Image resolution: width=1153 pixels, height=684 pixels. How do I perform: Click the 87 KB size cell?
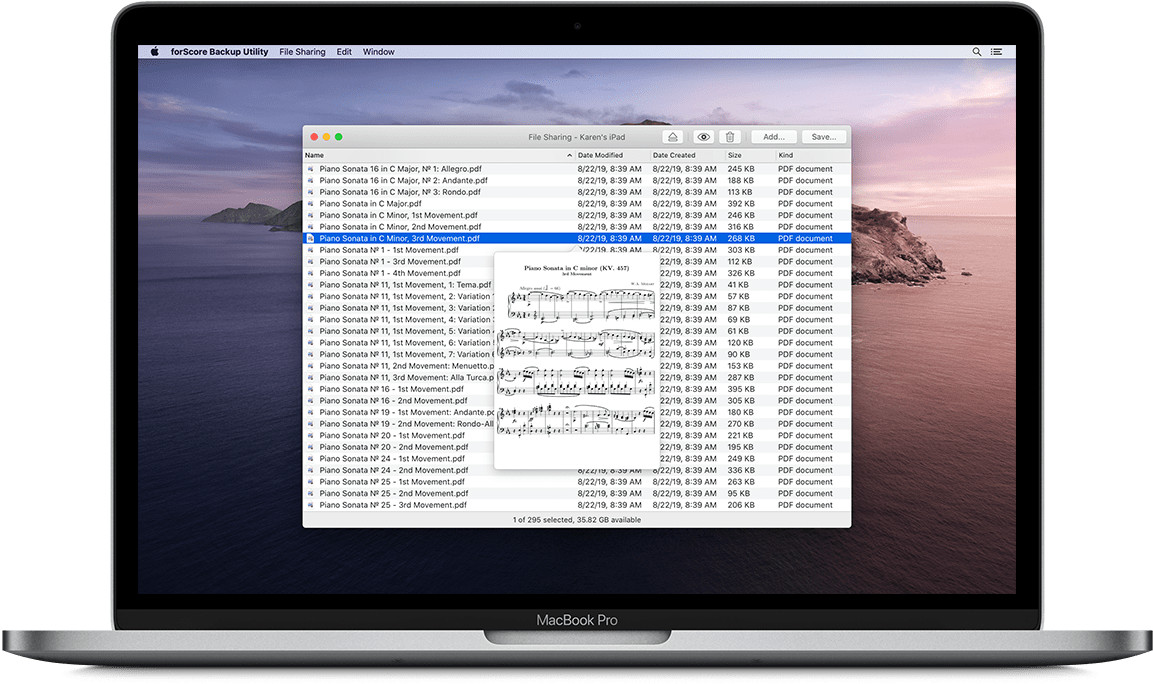[x=738, y=308]
